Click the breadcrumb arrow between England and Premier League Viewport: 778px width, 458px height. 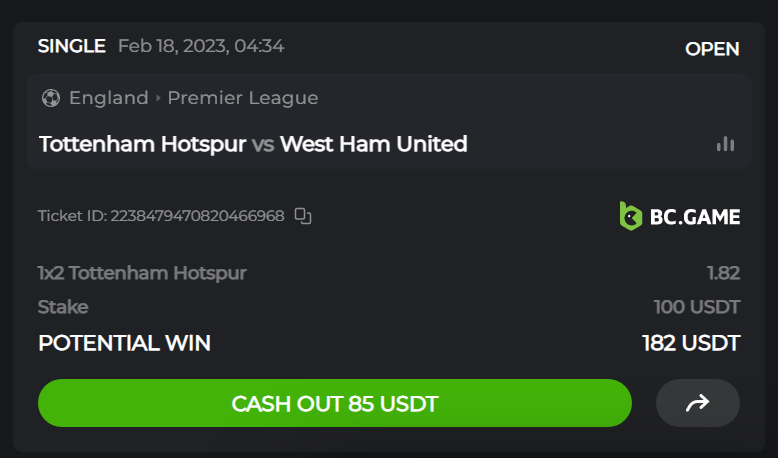pos(158,98)
